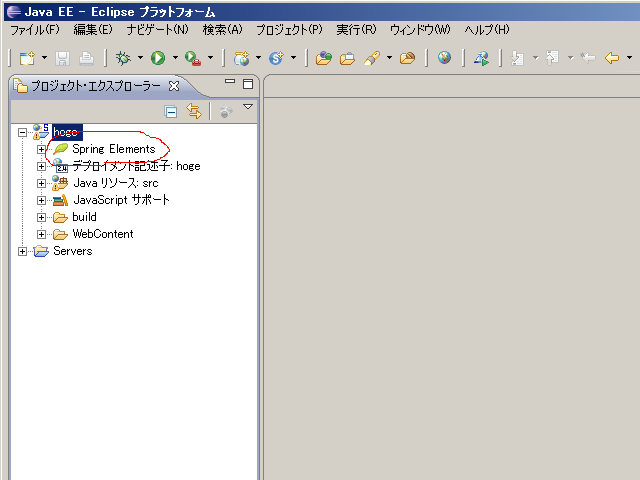Select Java リソース: src item
The image size is (640, 480).
click(x=116, y=183)
